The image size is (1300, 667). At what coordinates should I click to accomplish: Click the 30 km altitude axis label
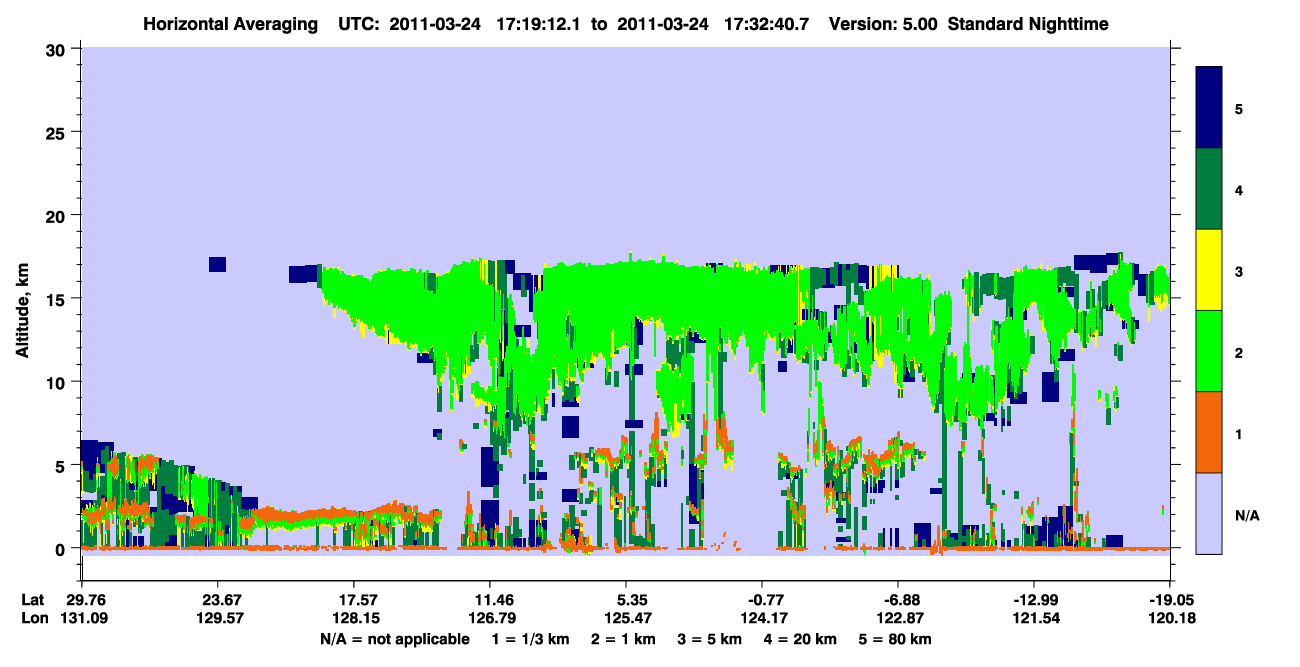[57, 49]
